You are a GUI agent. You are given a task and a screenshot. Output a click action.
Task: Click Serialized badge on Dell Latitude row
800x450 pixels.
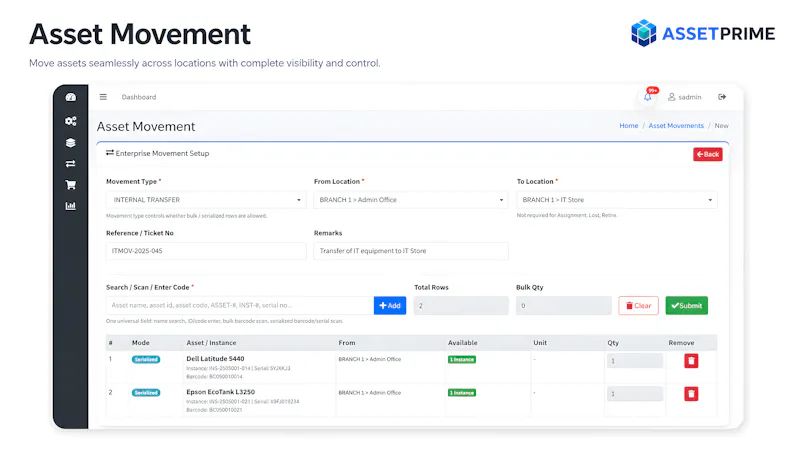point(146,360)
